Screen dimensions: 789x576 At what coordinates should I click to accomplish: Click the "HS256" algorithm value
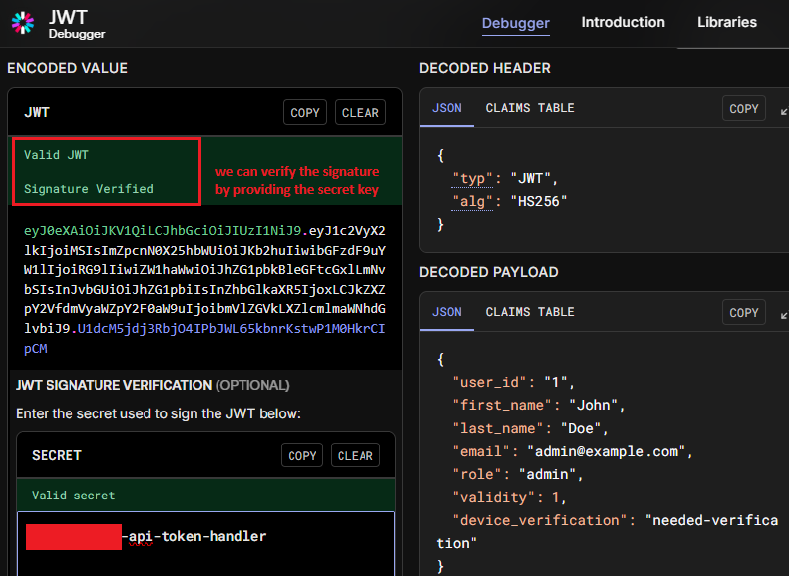click(539, 202)
